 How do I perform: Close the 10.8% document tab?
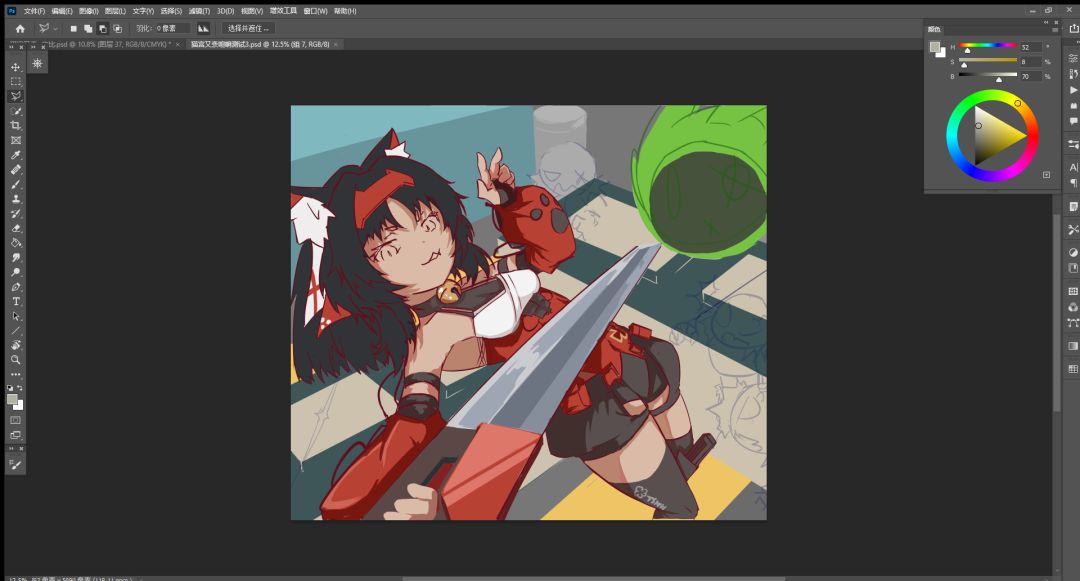point(178,44)
